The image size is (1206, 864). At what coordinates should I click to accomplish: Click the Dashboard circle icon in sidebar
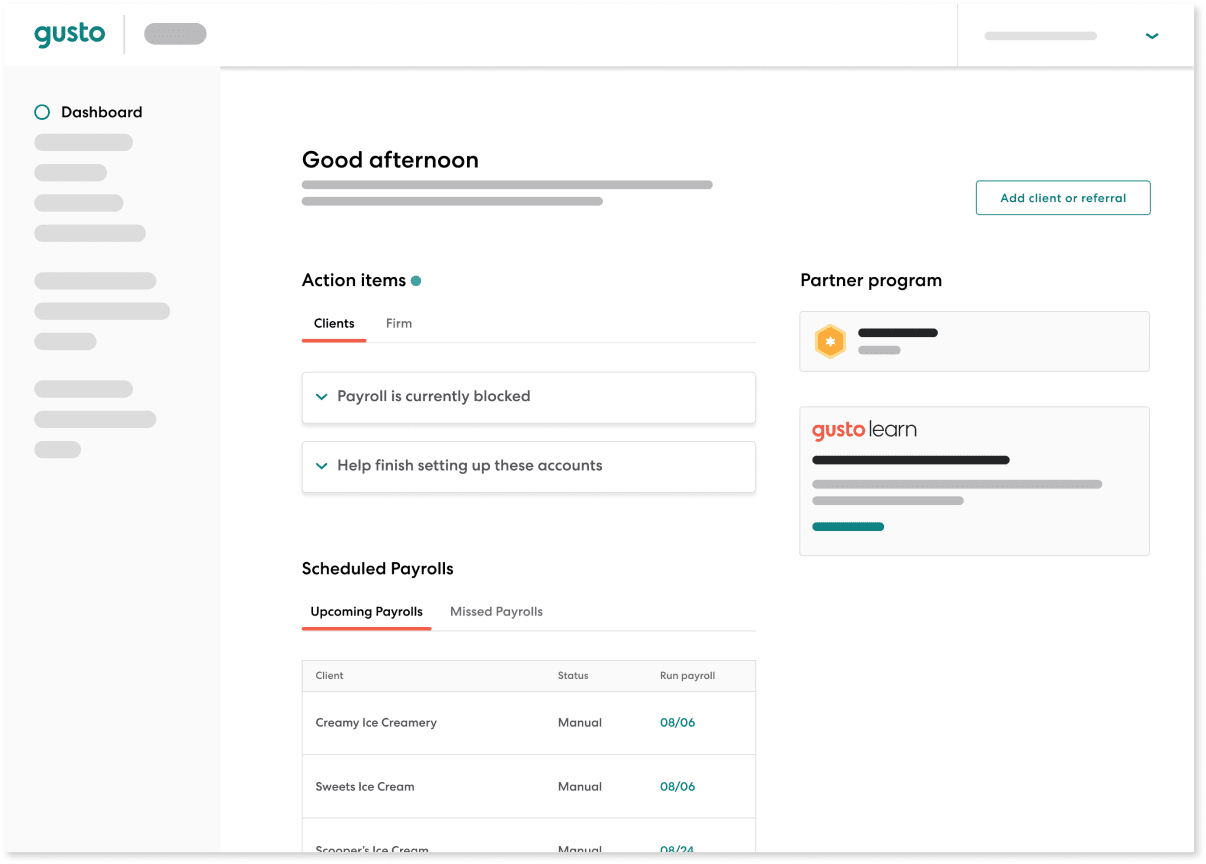42,112
